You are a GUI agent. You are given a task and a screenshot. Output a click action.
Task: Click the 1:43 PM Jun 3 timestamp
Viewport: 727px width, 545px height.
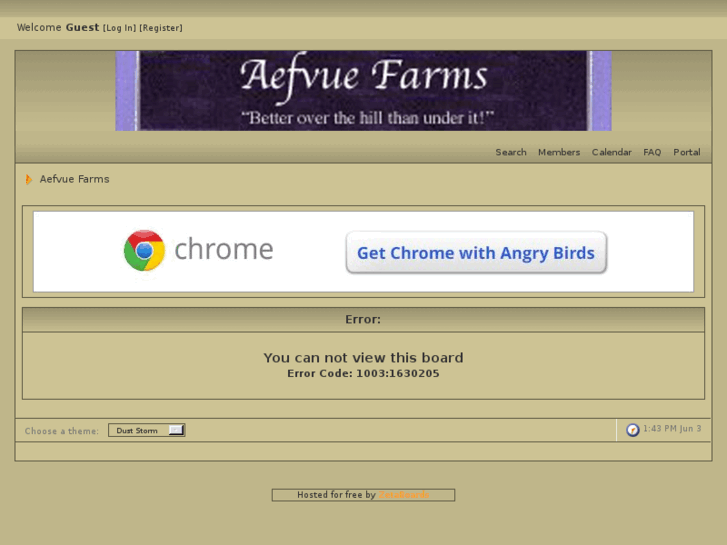coord(672,429)
